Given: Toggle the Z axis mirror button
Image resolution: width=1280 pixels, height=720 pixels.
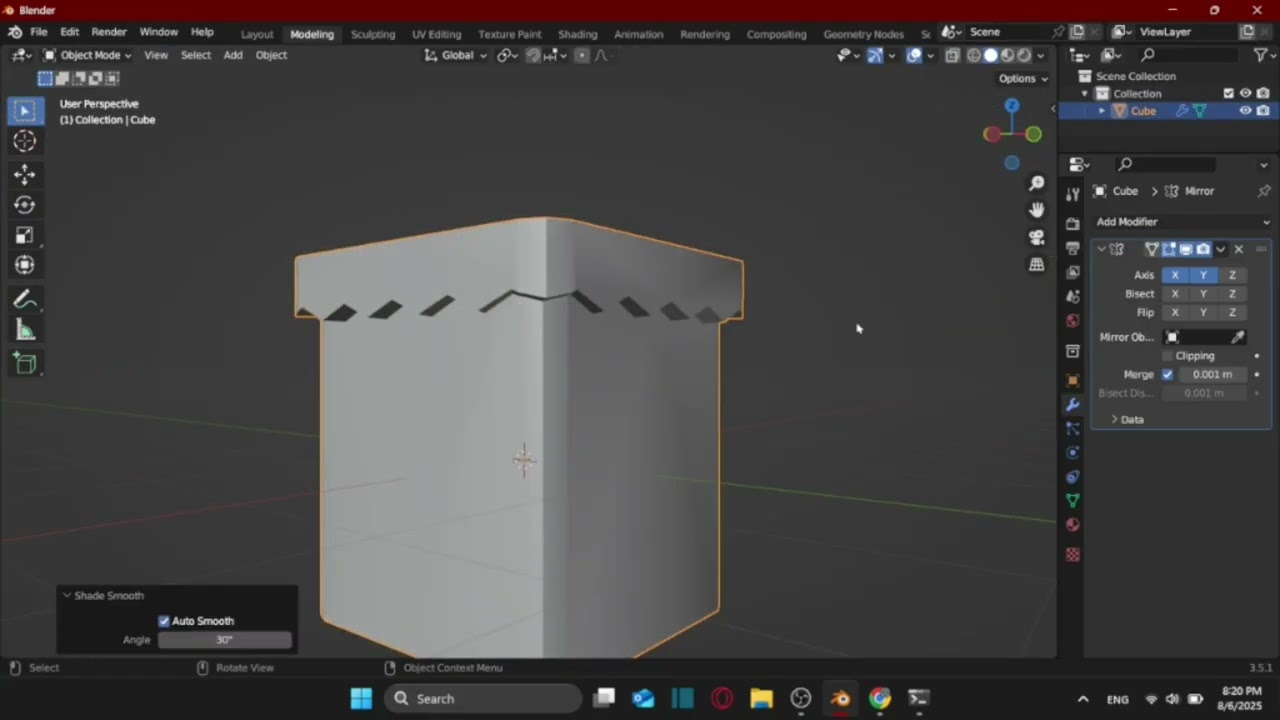Looking at the screenshot, I should (1232, 275).
